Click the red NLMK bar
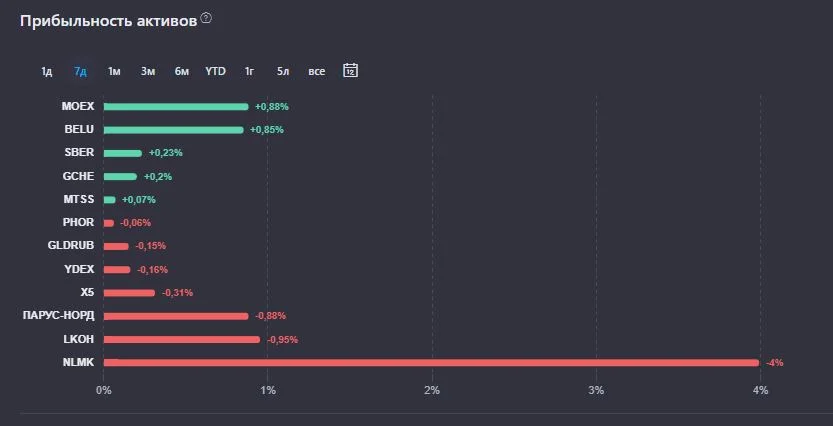 pos(431,363)
